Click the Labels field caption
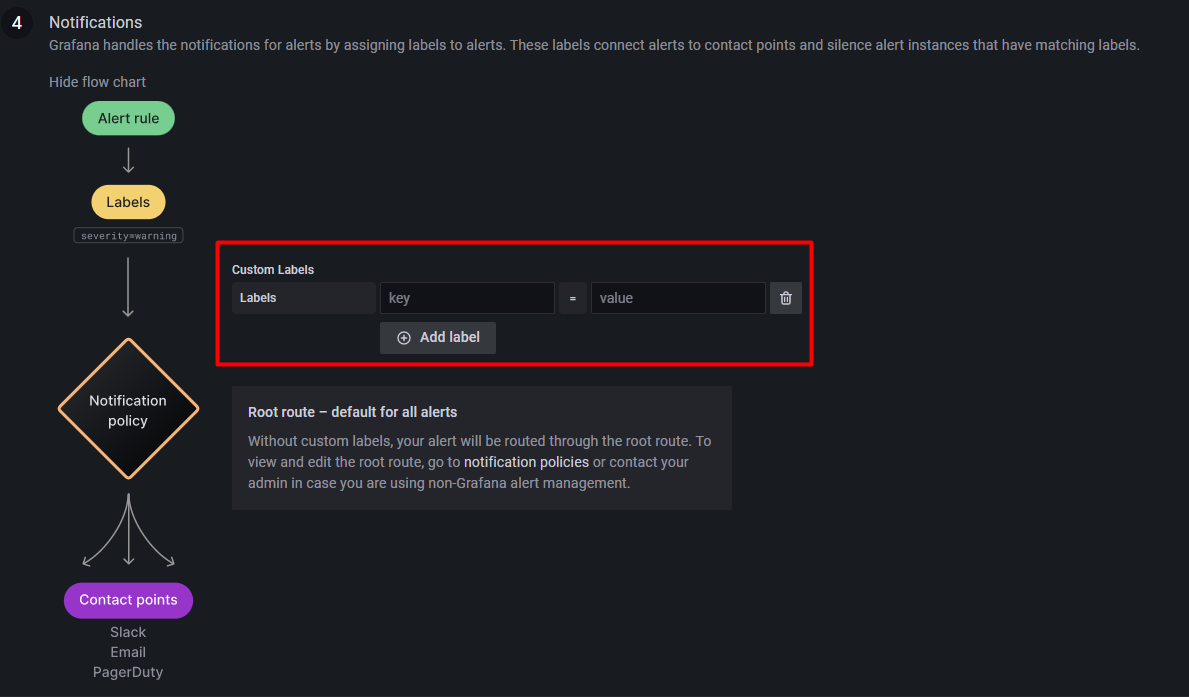Screen dimensions: 1189x697 click(258, 298)
